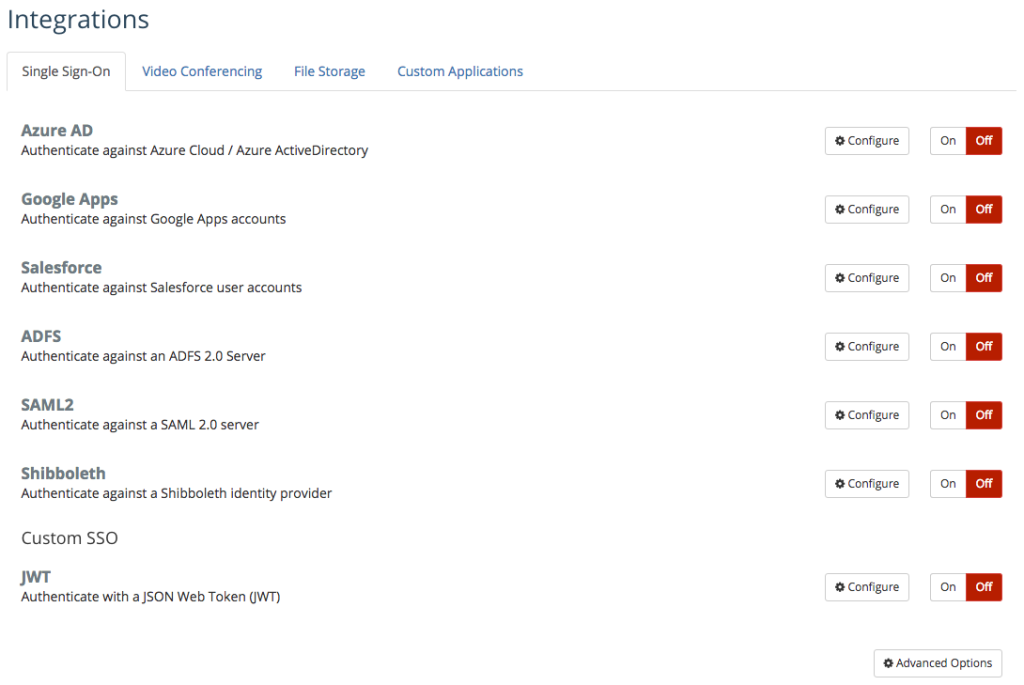Click Off for Salesforce
Screen dimensions: 1024x685
[x=984, y=278]
